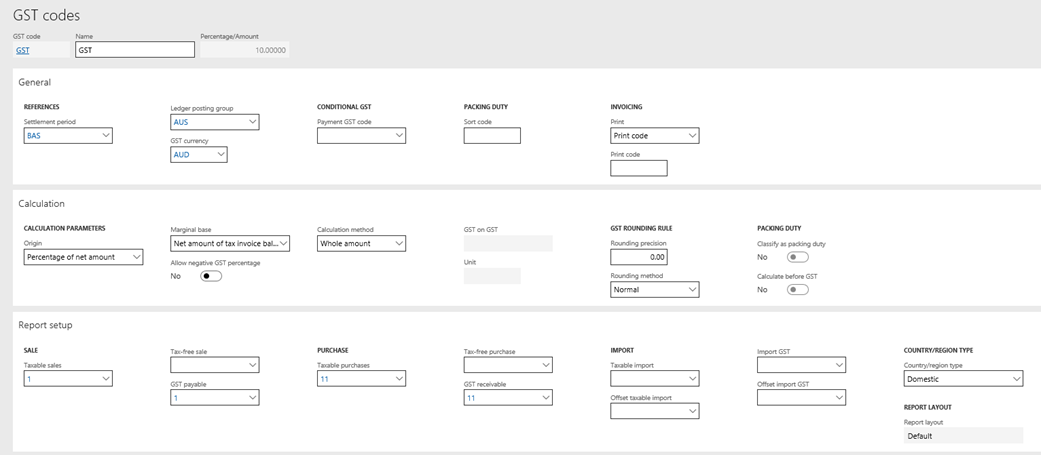Toggle Calculate before GST switch
1041x455 pixels.
[x=797, y=290]
